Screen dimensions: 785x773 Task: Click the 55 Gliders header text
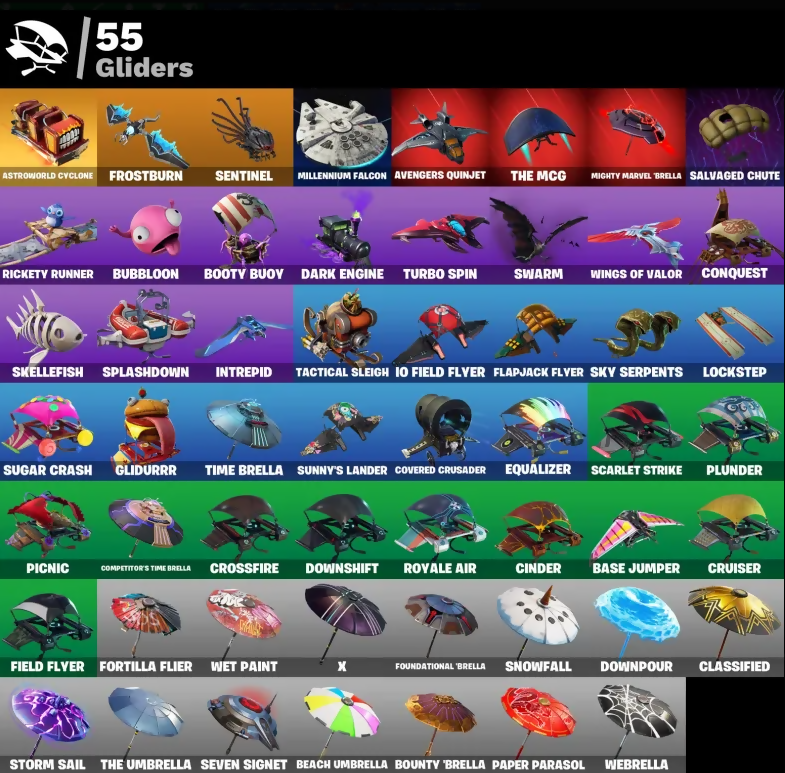144,51
